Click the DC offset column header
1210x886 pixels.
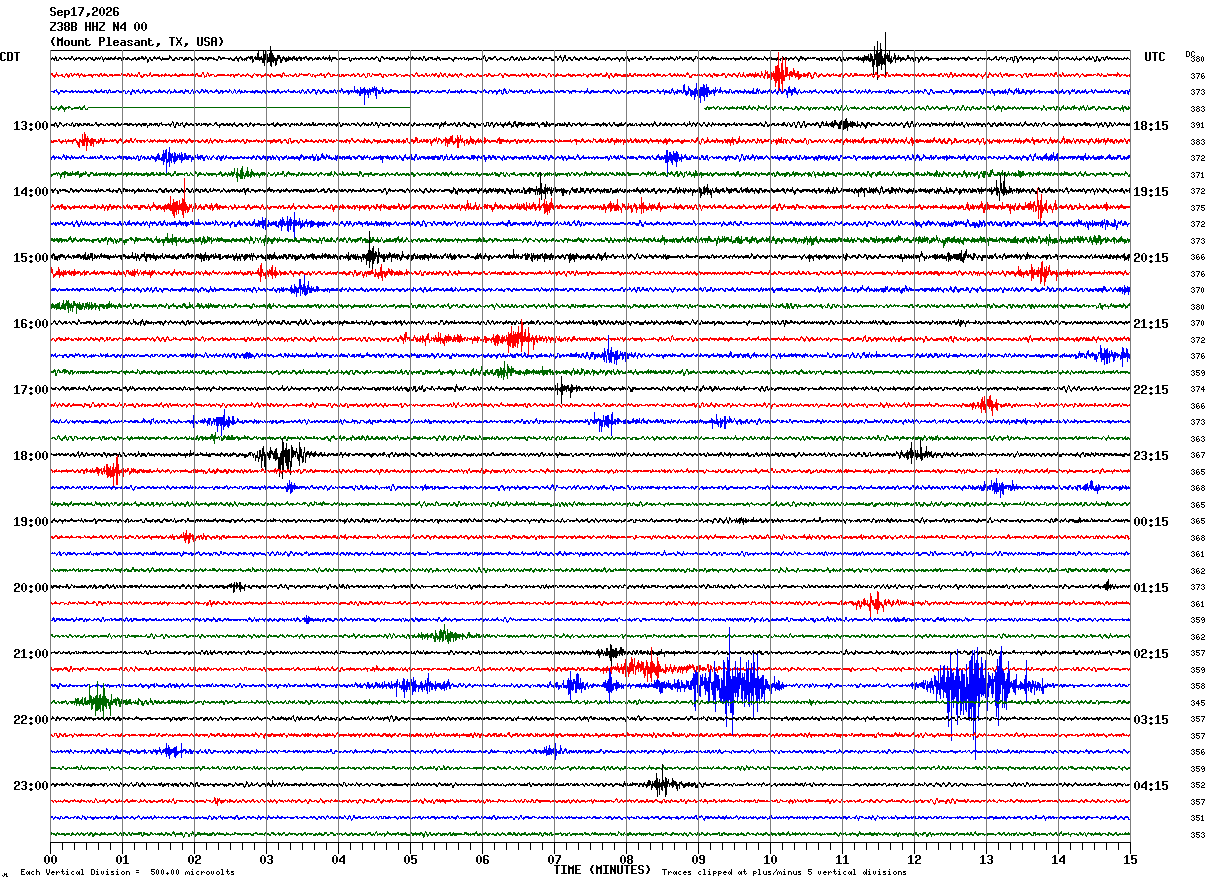(1190, 54)
